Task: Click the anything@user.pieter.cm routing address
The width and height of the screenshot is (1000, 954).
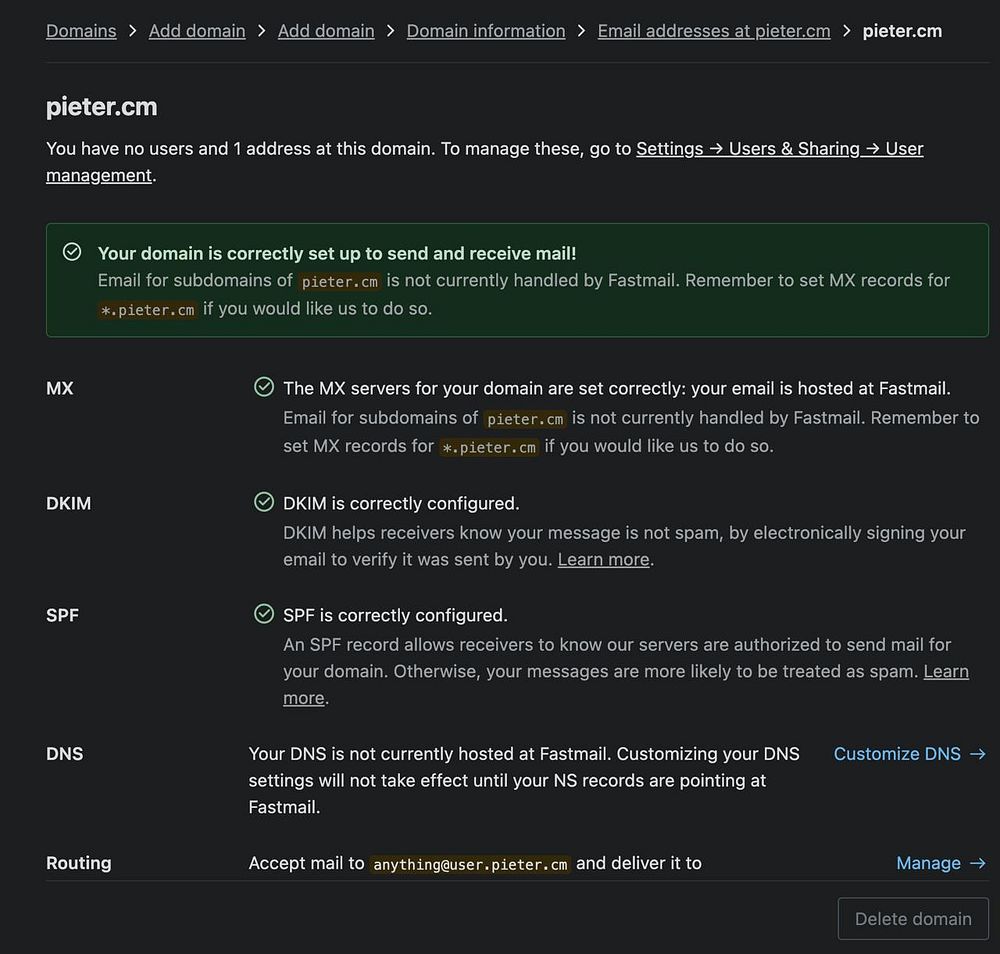Action: (x=470, y=864)
